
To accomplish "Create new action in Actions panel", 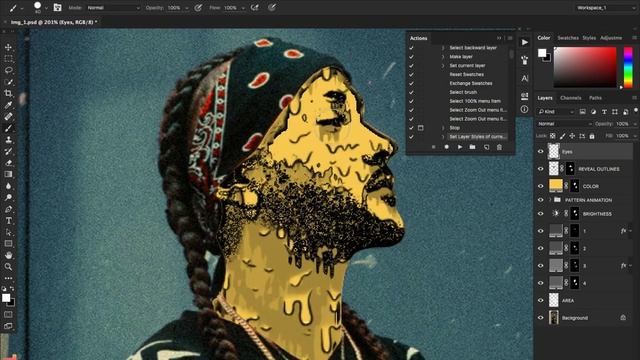I will [486, 147].
